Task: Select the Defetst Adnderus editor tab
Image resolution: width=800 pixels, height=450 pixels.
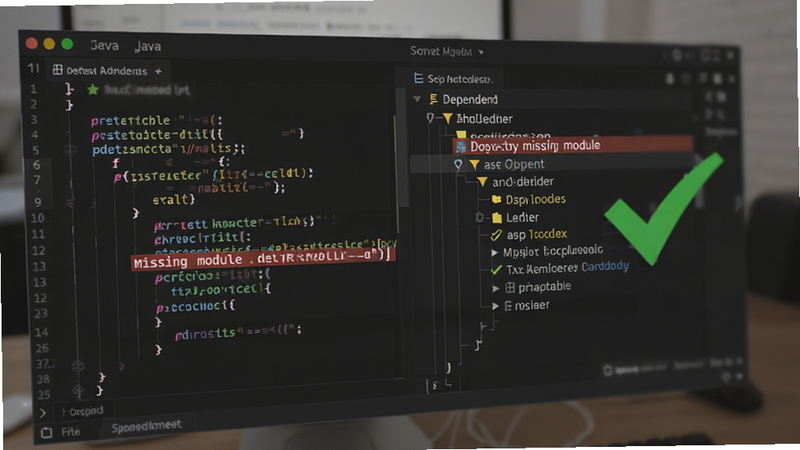Action: [106, 70]
